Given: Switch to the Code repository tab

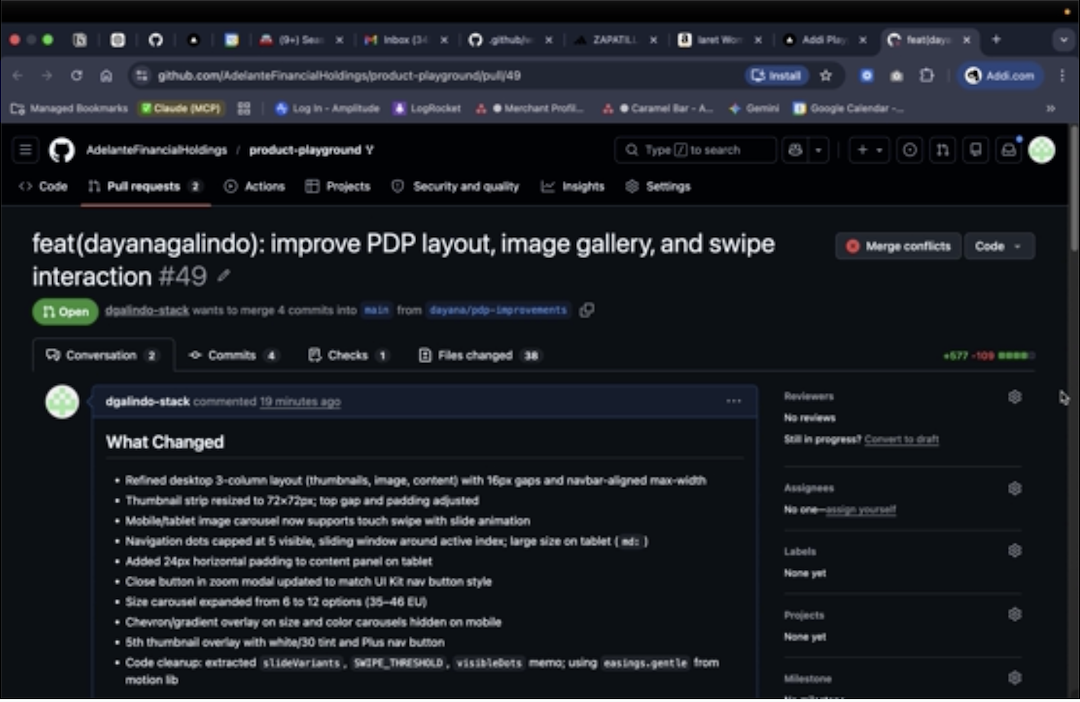Looking at the screenshot, I should click(x=43, y=187).
